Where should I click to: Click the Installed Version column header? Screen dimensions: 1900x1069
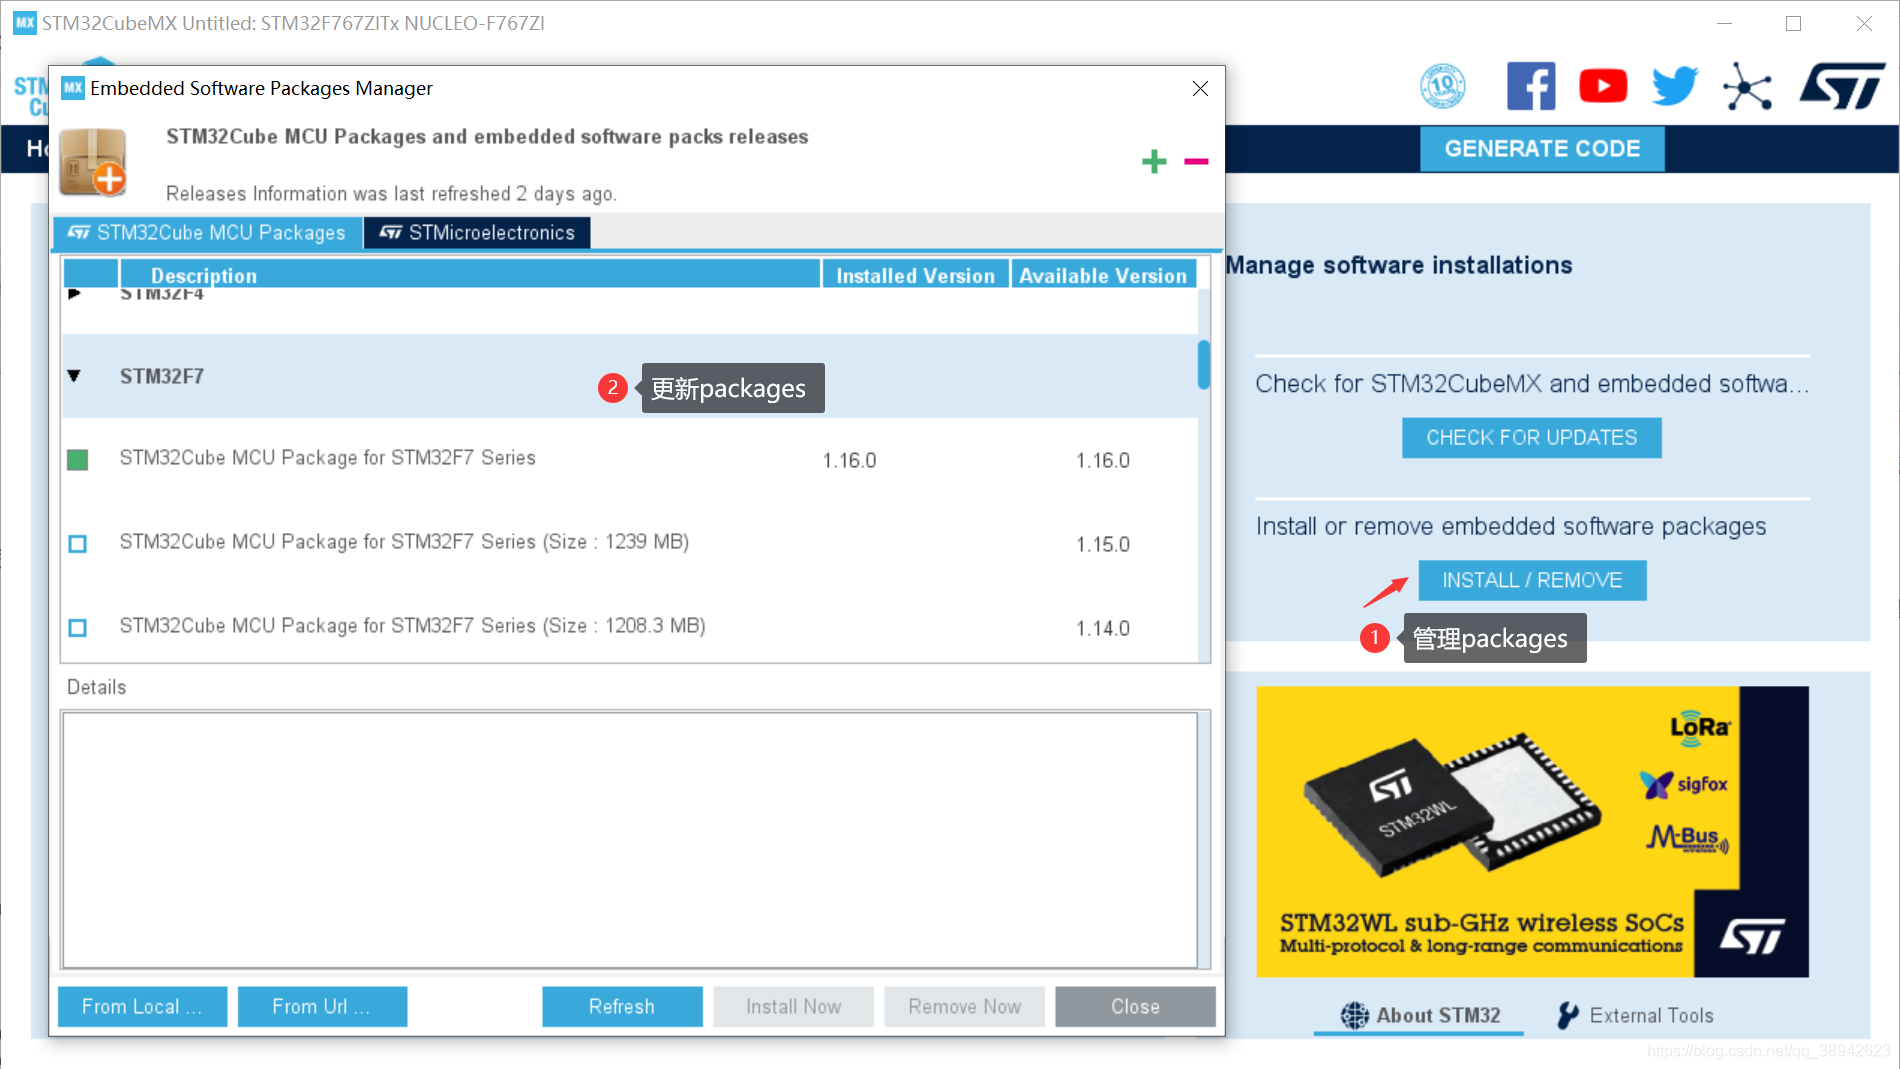point(915,275)
